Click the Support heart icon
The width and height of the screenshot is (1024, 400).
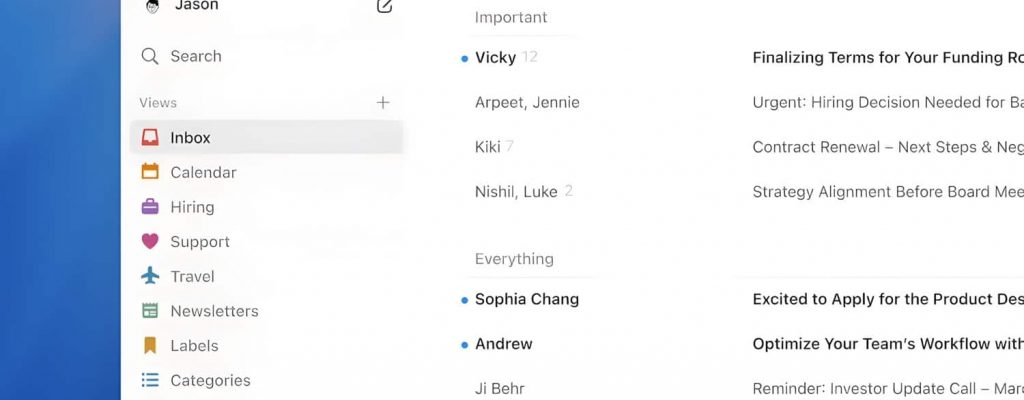coord(150,241)
